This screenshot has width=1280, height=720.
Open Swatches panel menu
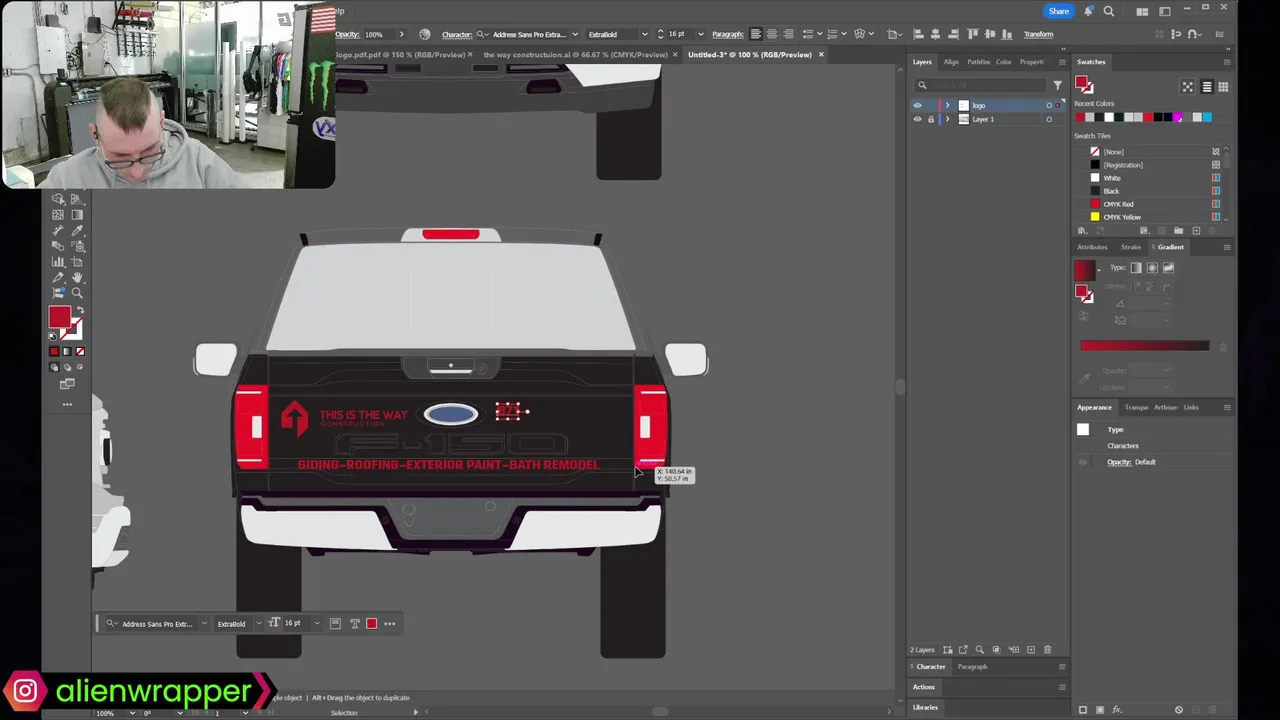click(1227, 62)
